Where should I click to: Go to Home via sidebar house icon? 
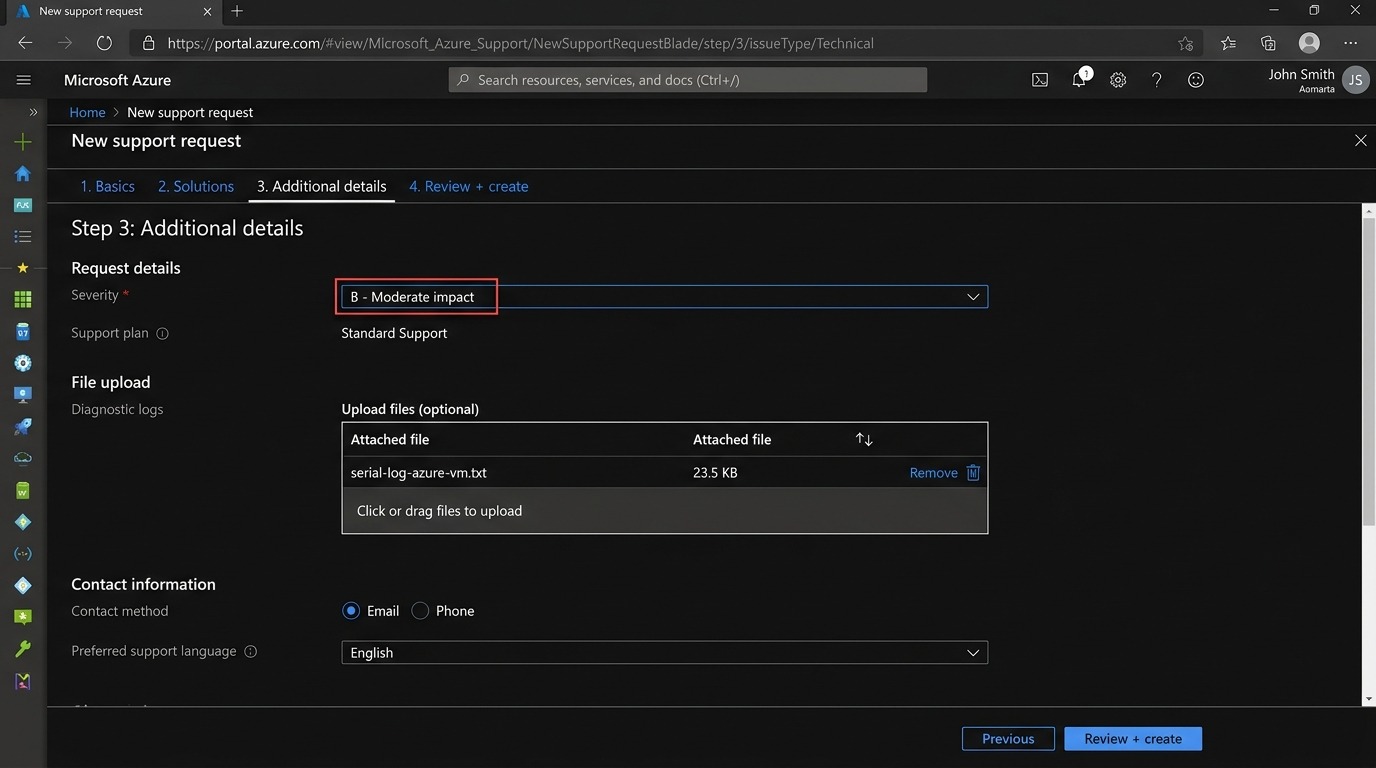(x=23, y=174)
